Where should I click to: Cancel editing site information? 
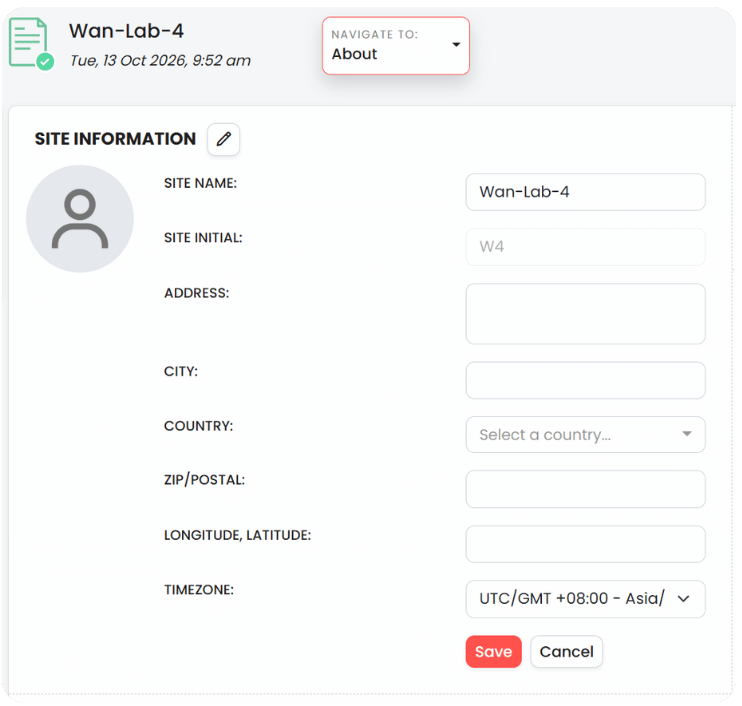(566, 652)
